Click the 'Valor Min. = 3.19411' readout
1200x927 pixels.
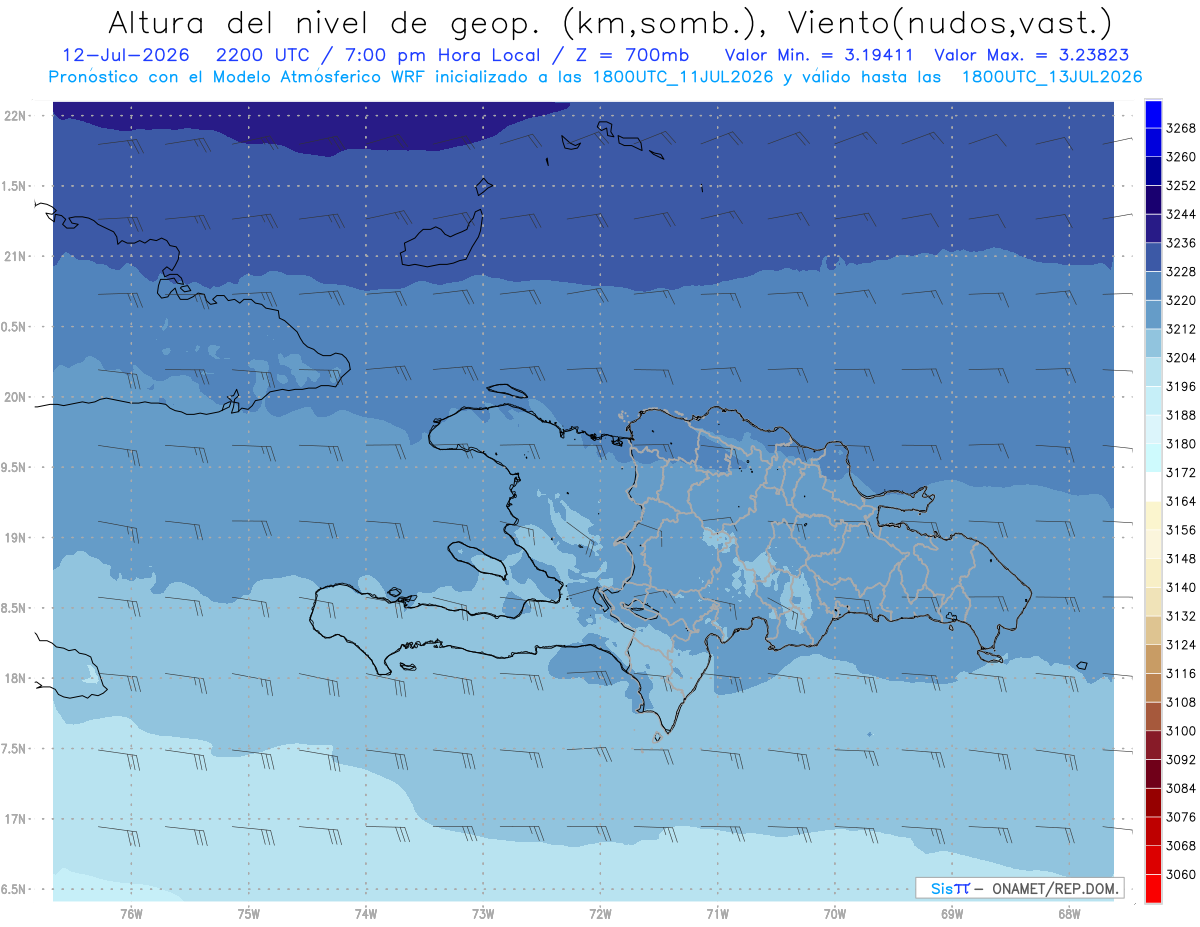coord(819,55)
